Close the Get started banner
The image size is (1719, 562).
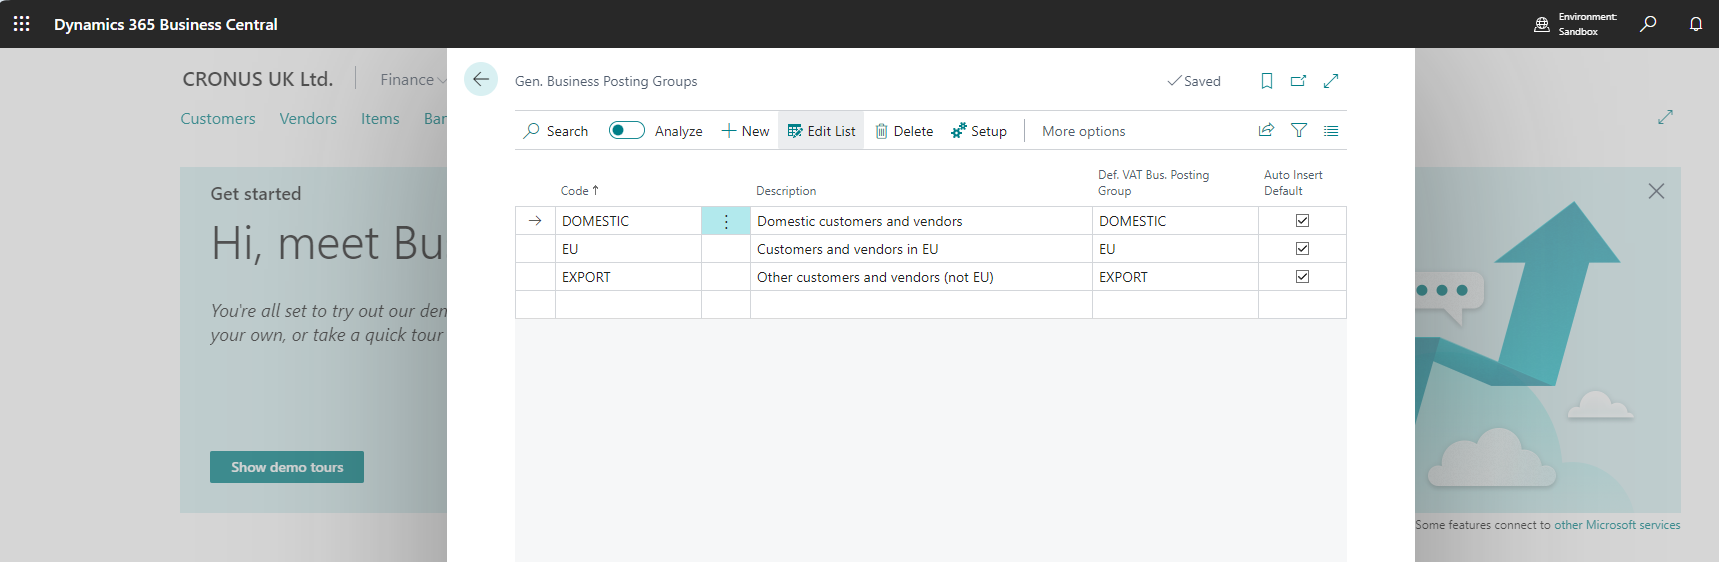point(1656,191)
